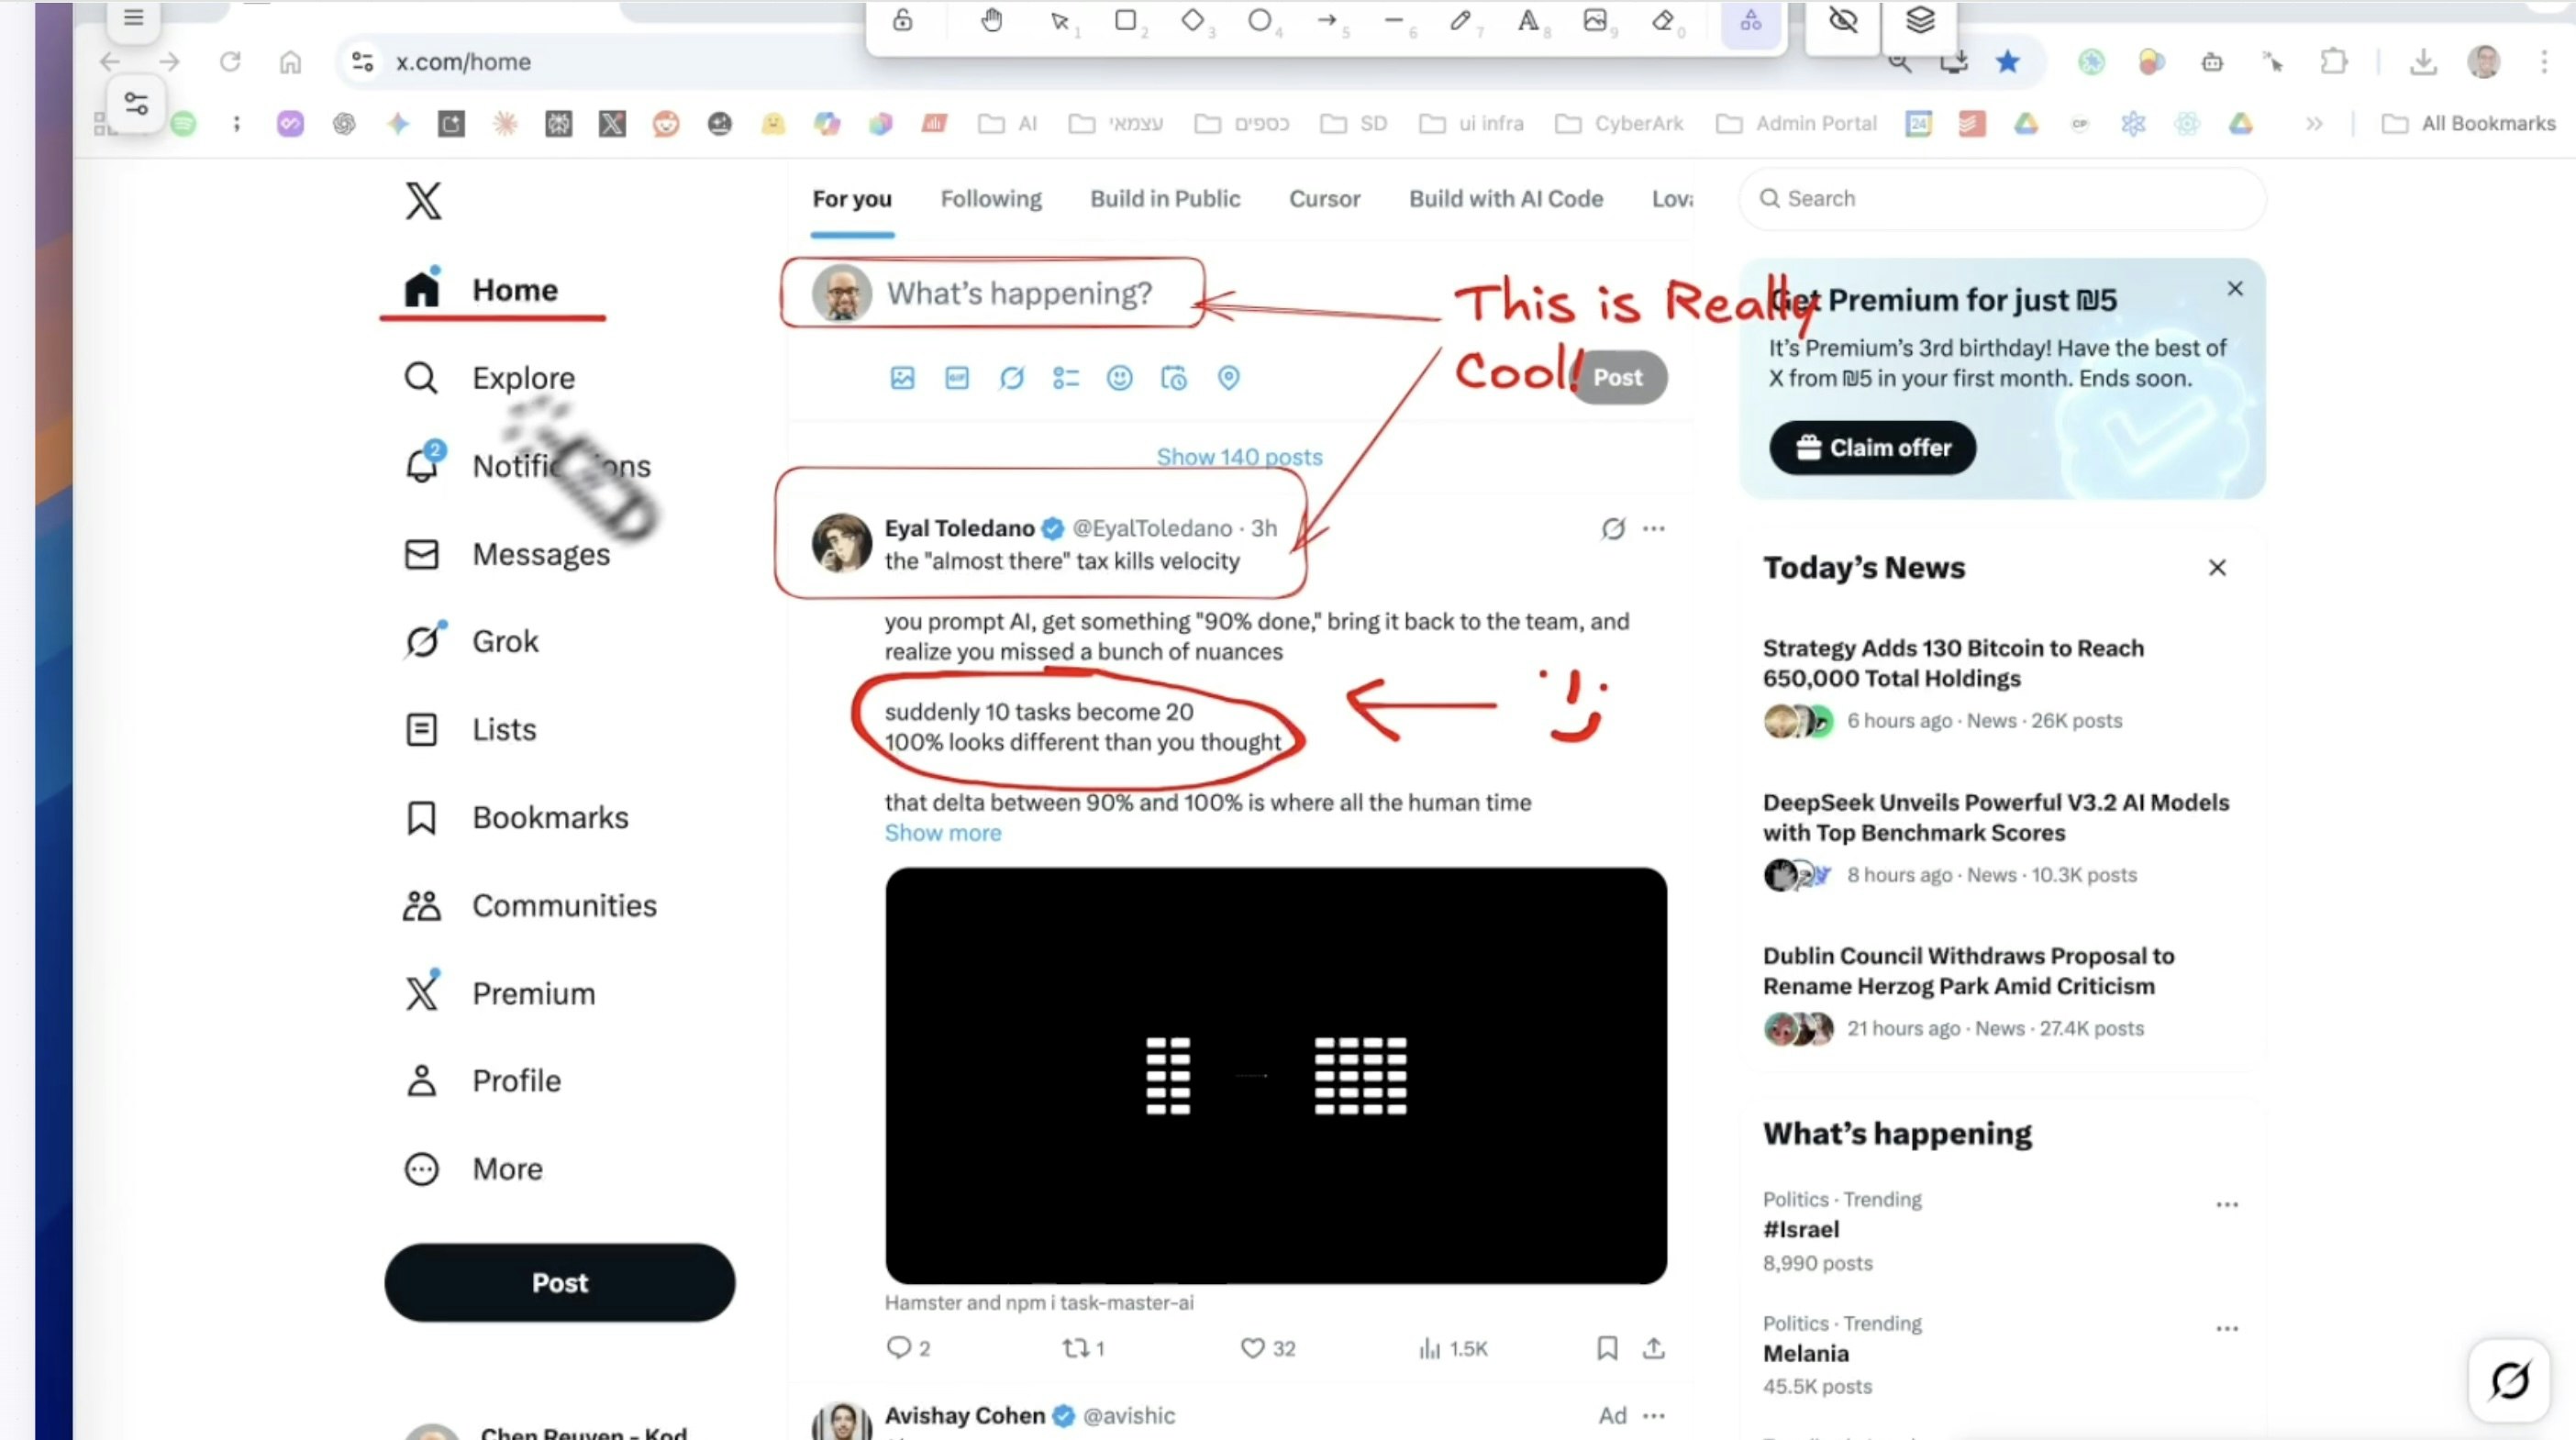
Task: Click the Claim offer button
Action: coord(1872,448)
